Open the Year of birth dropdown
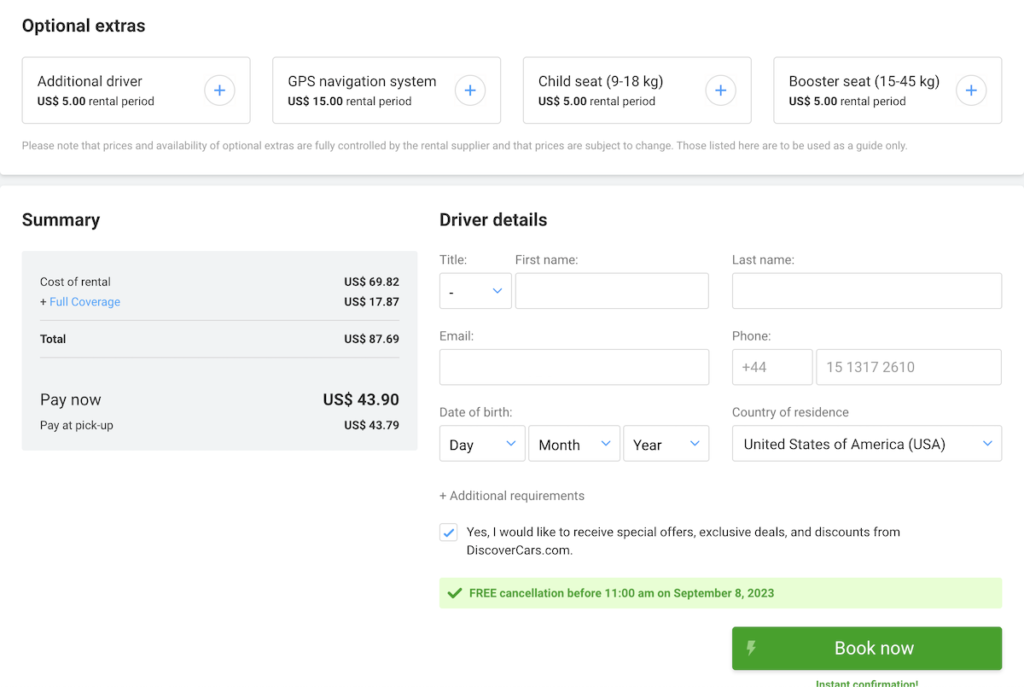1024x687 pixels. point(666,444)
